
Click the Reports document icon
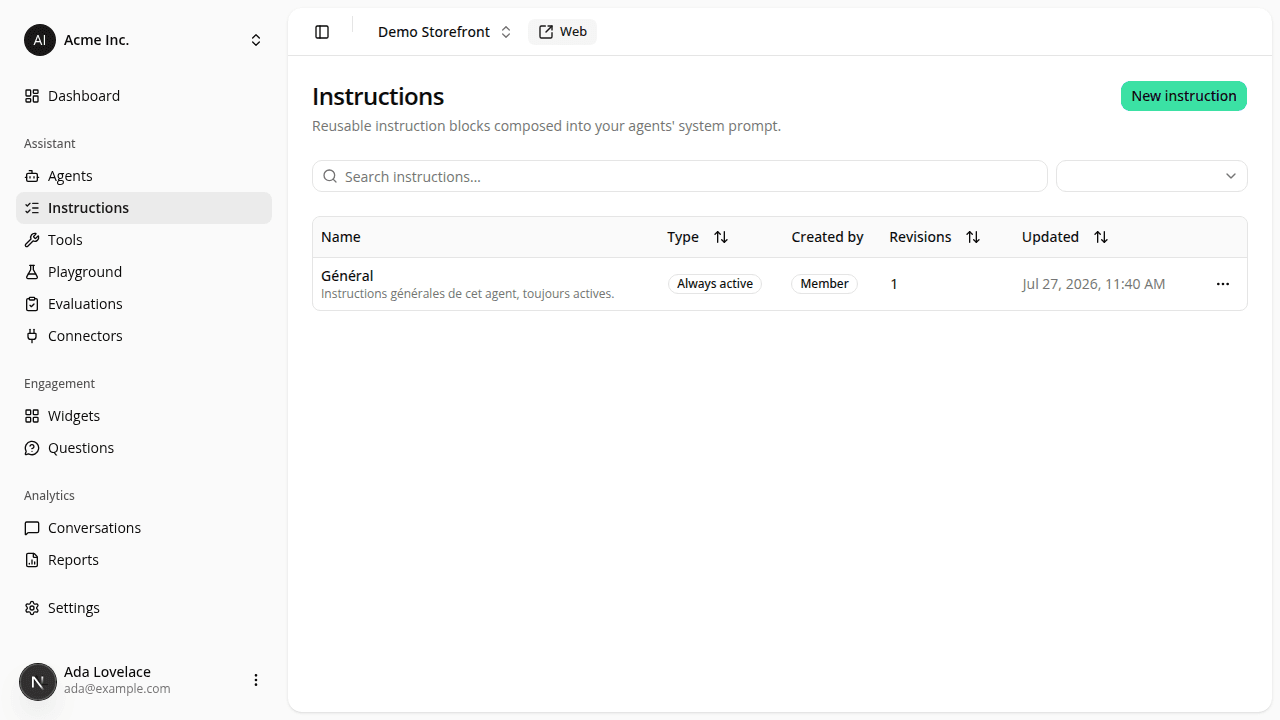click(x=32, y=560)
